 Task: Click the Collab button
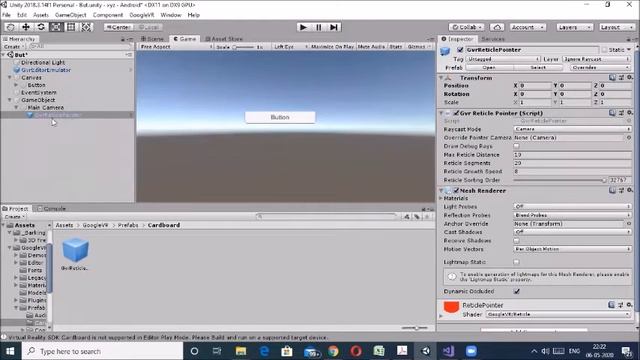click(x=467, y=27)
